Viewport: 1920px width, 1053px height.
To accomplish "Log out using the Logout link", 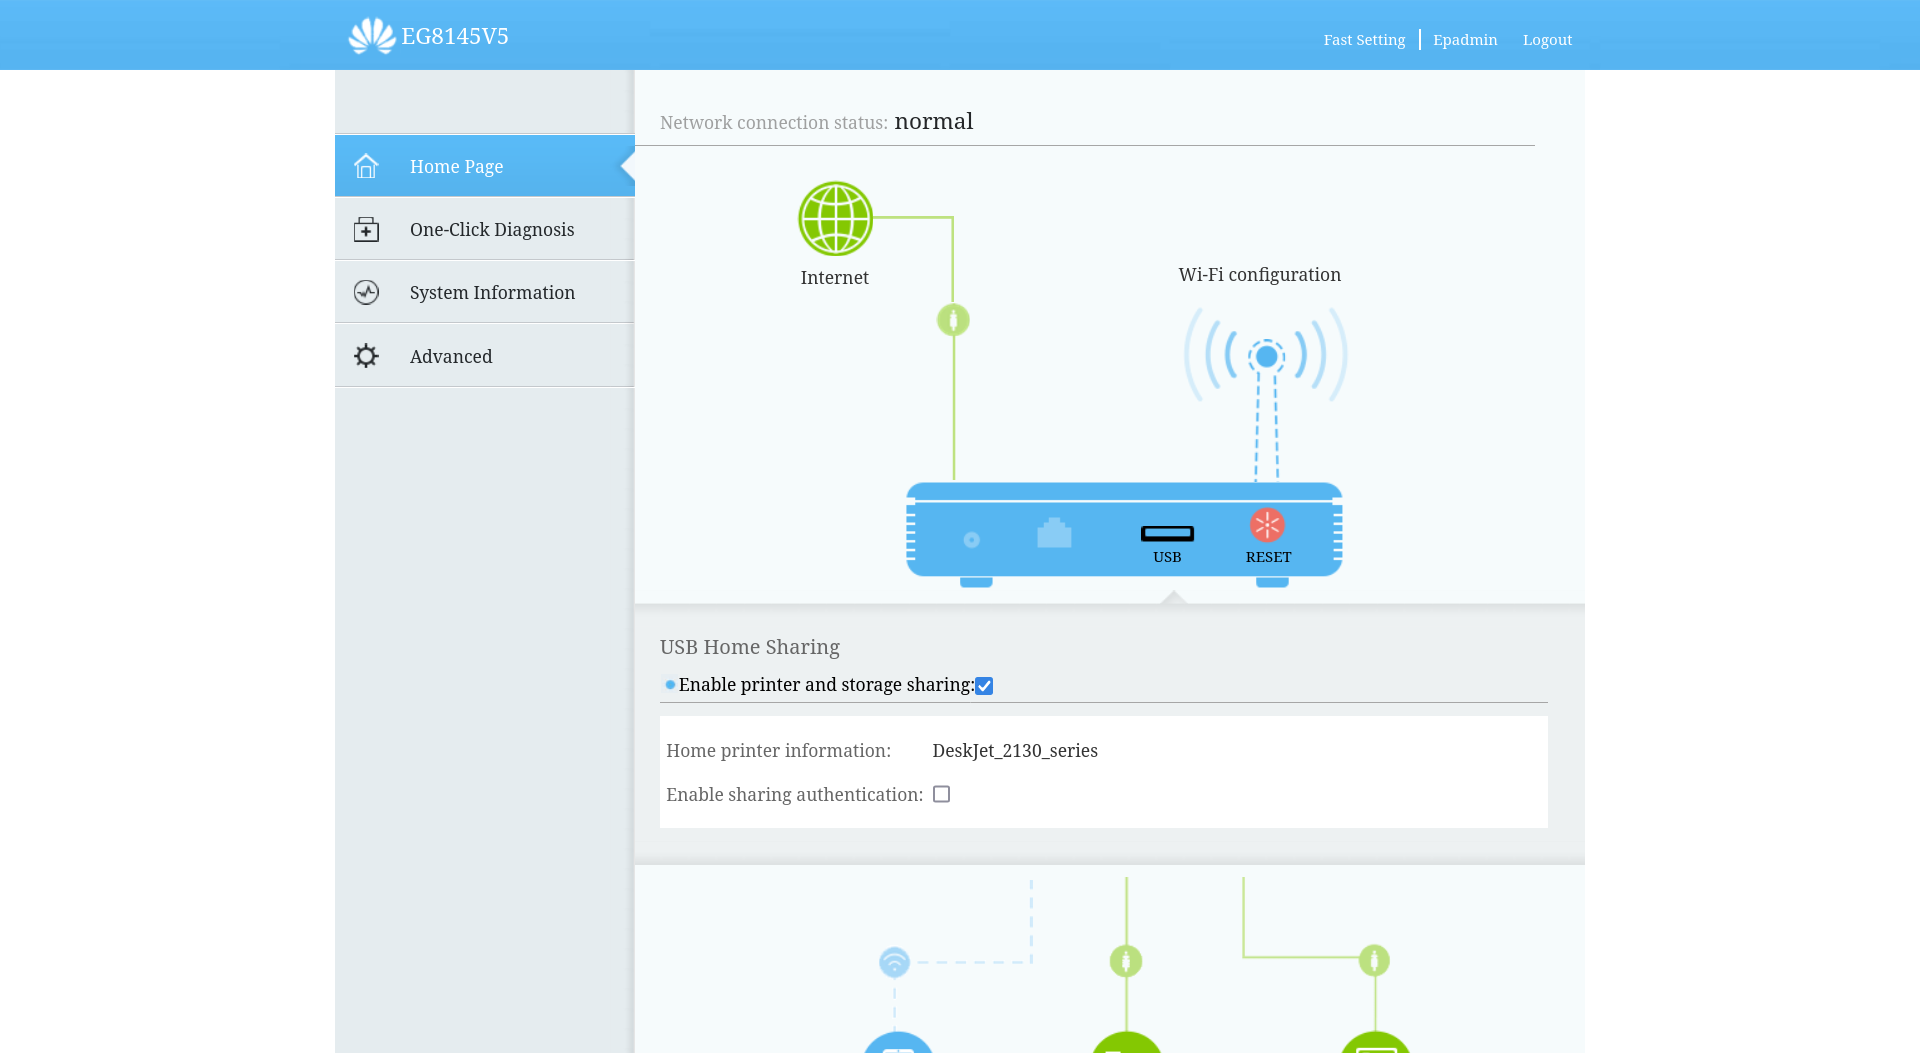I will (x=1547, y=40).
